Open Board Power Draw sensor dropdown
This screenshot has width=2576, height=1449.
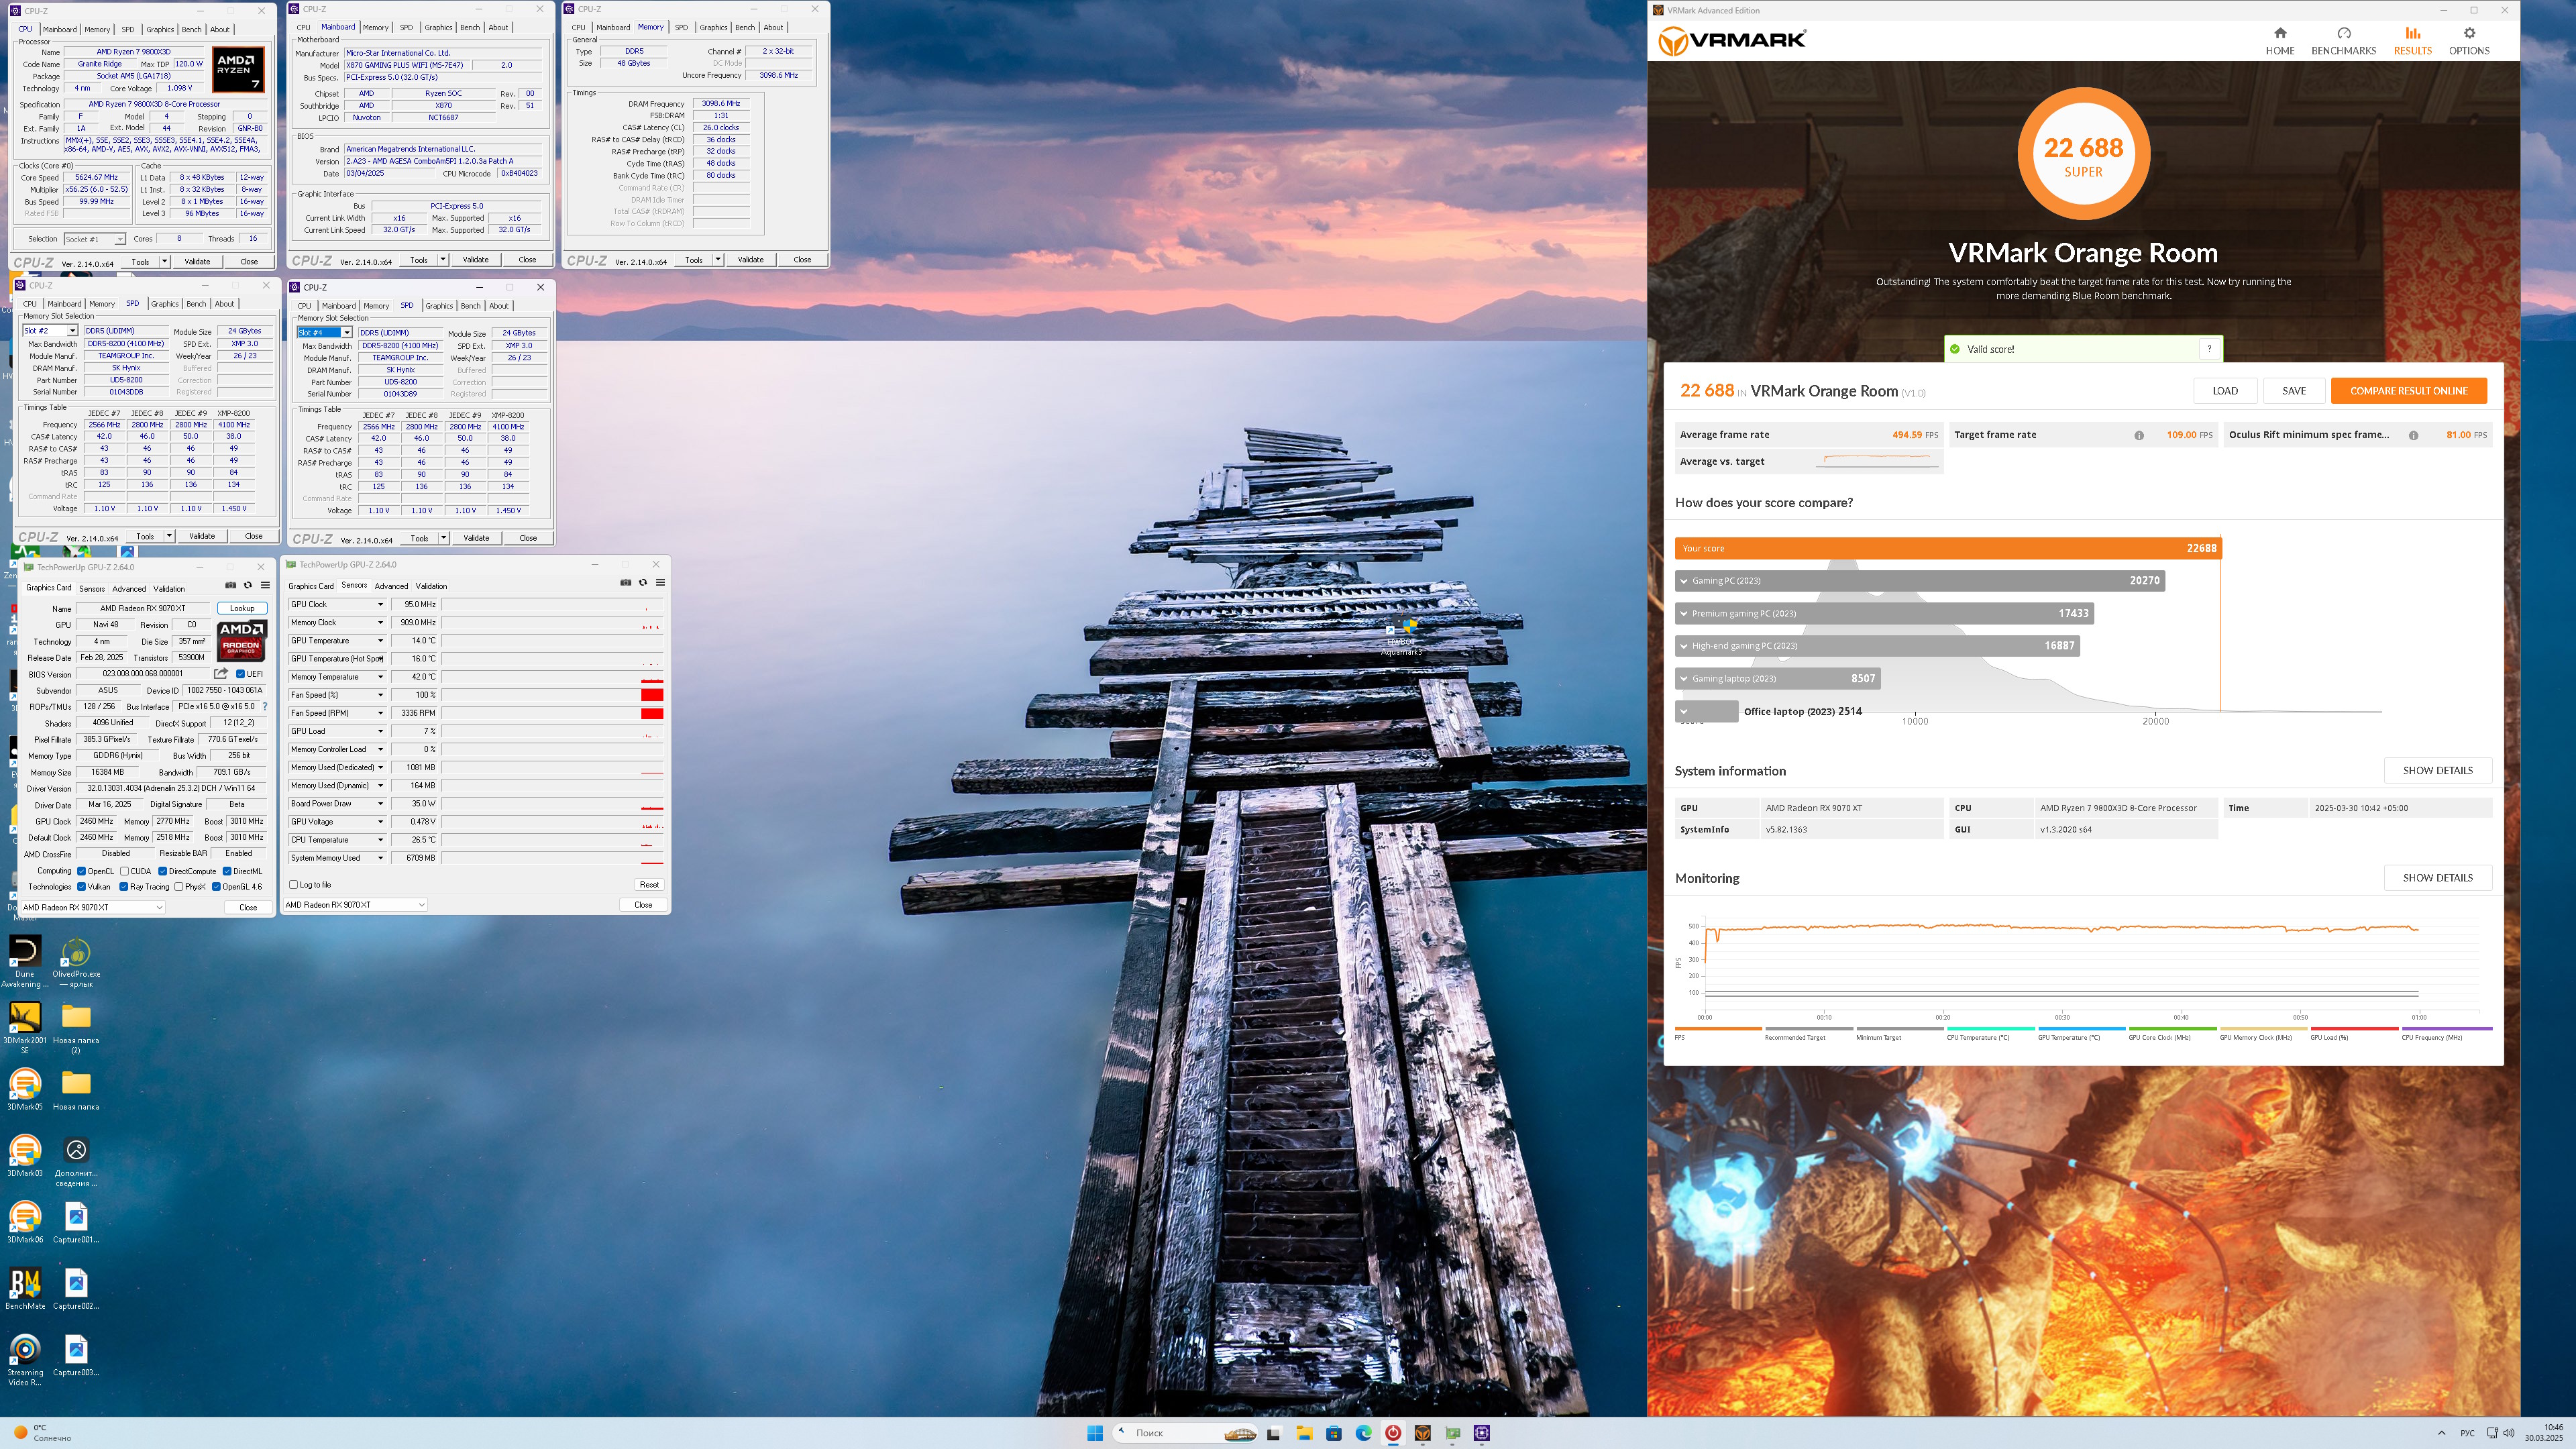click(380, 804)
